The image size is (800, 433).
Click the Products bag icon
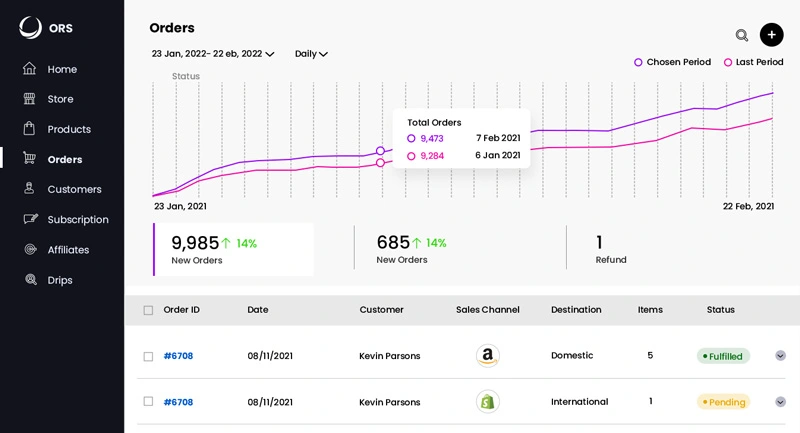[x=30, y=129]
